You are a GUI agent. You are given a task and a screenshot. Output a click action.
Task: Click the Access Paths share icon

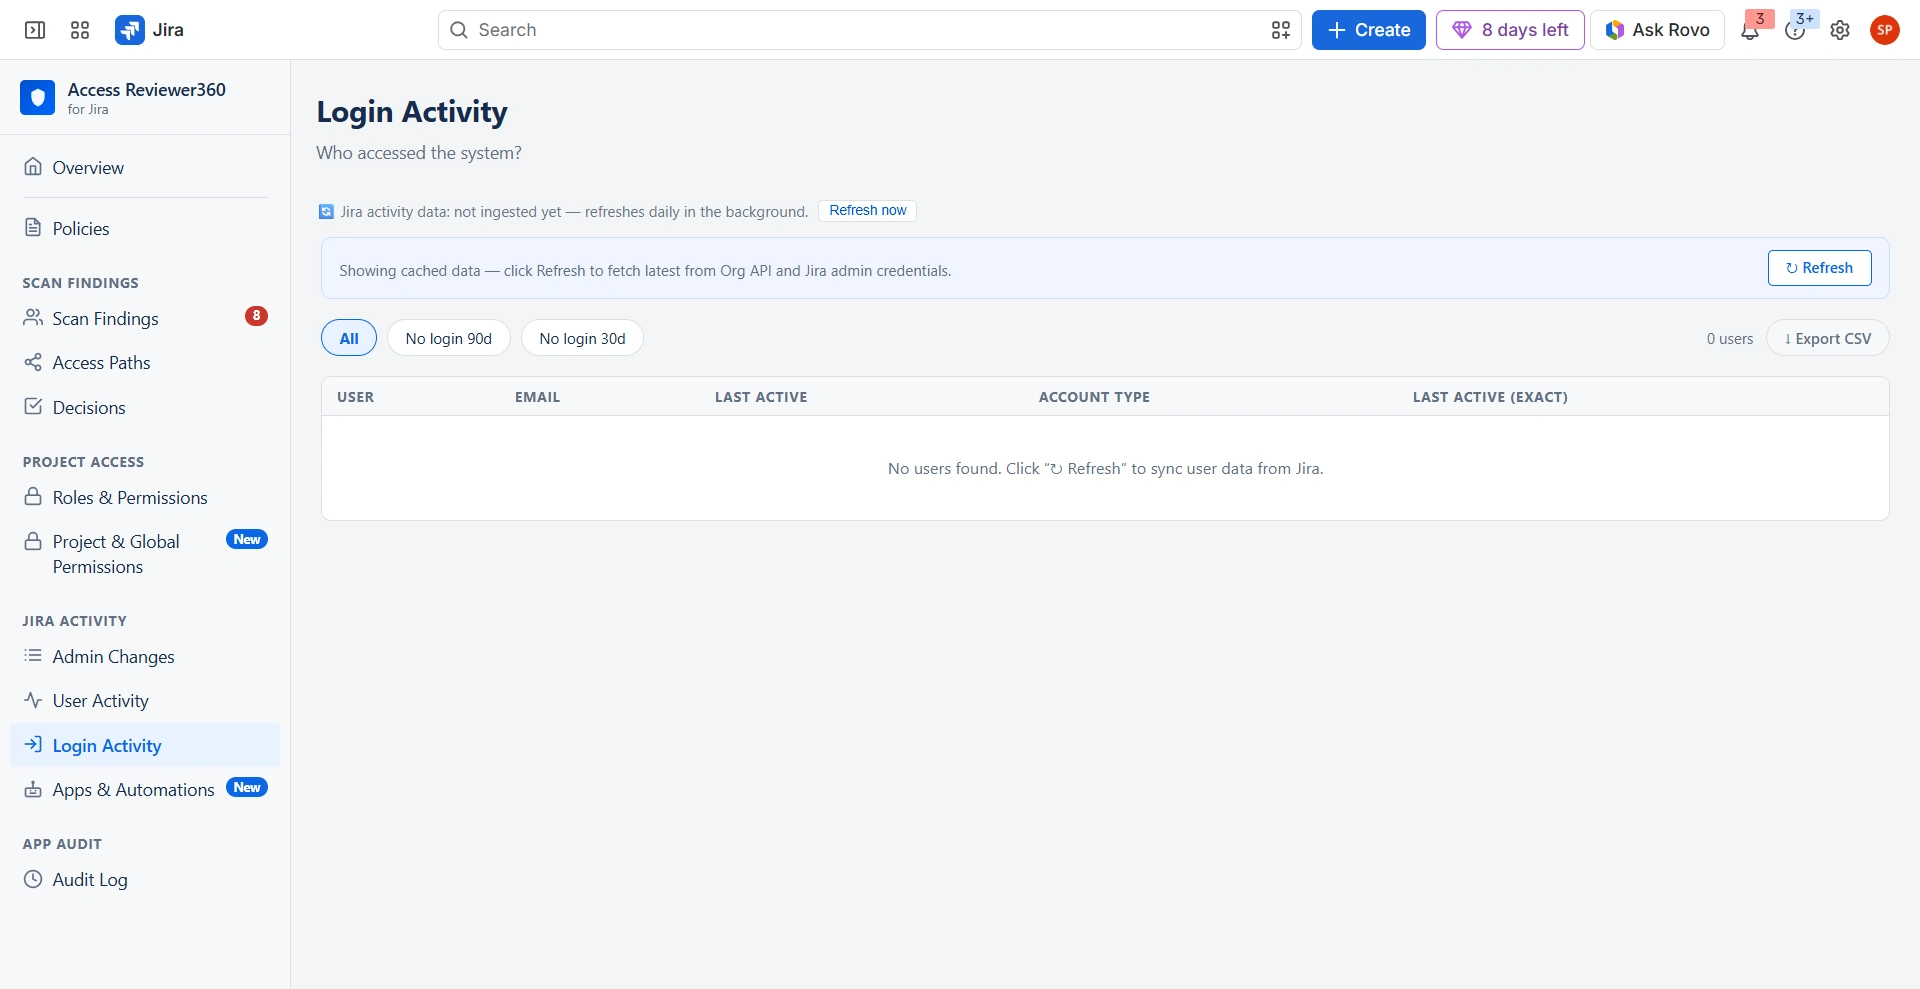(x=33, y=362)
